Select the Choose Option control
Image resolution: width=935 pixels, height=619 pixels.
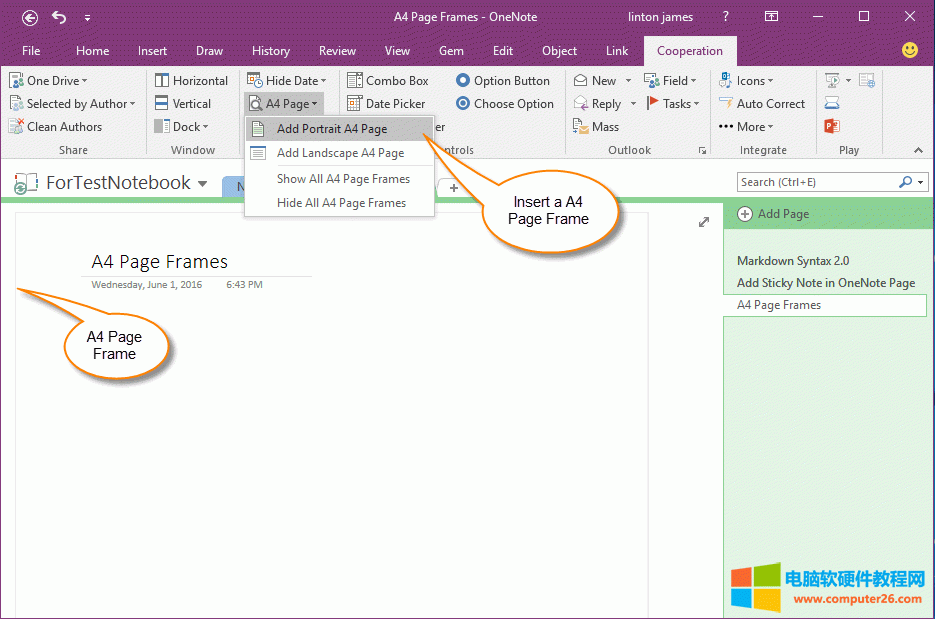point(504,103)
